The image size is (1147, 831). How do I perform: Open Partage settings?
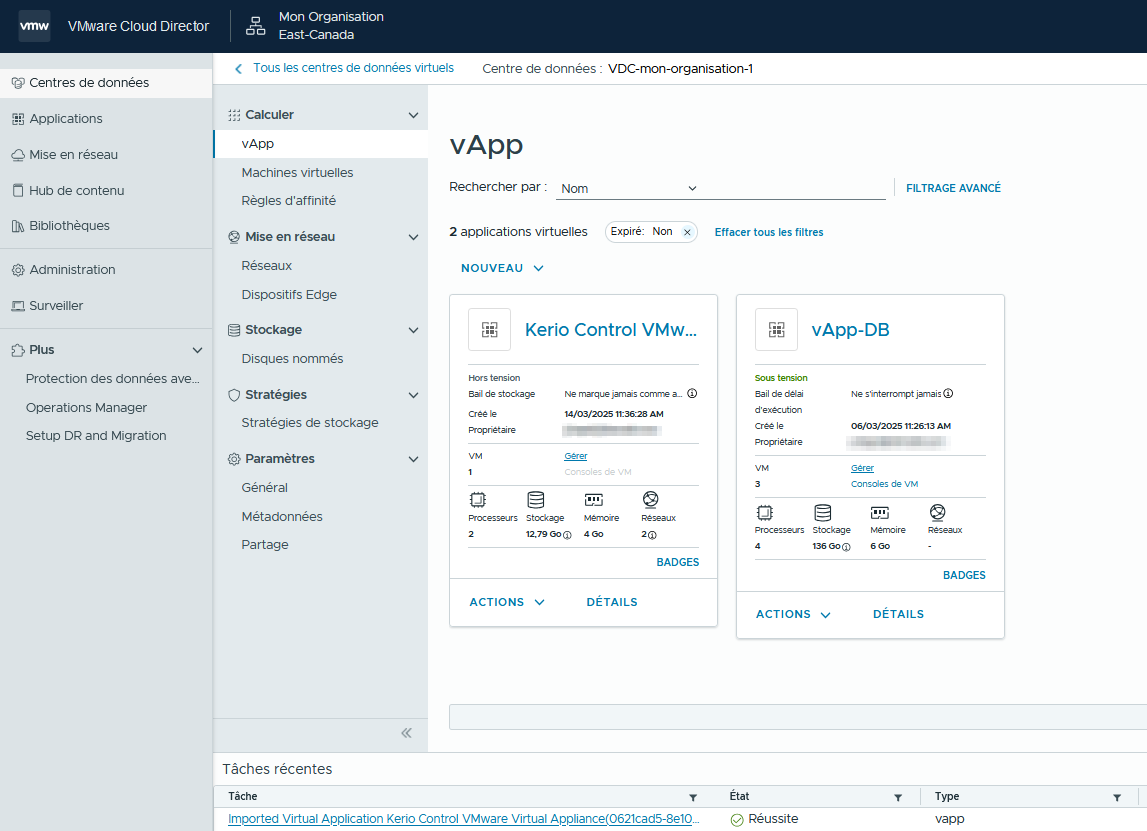pyautogui.click(x=265, y=545)
